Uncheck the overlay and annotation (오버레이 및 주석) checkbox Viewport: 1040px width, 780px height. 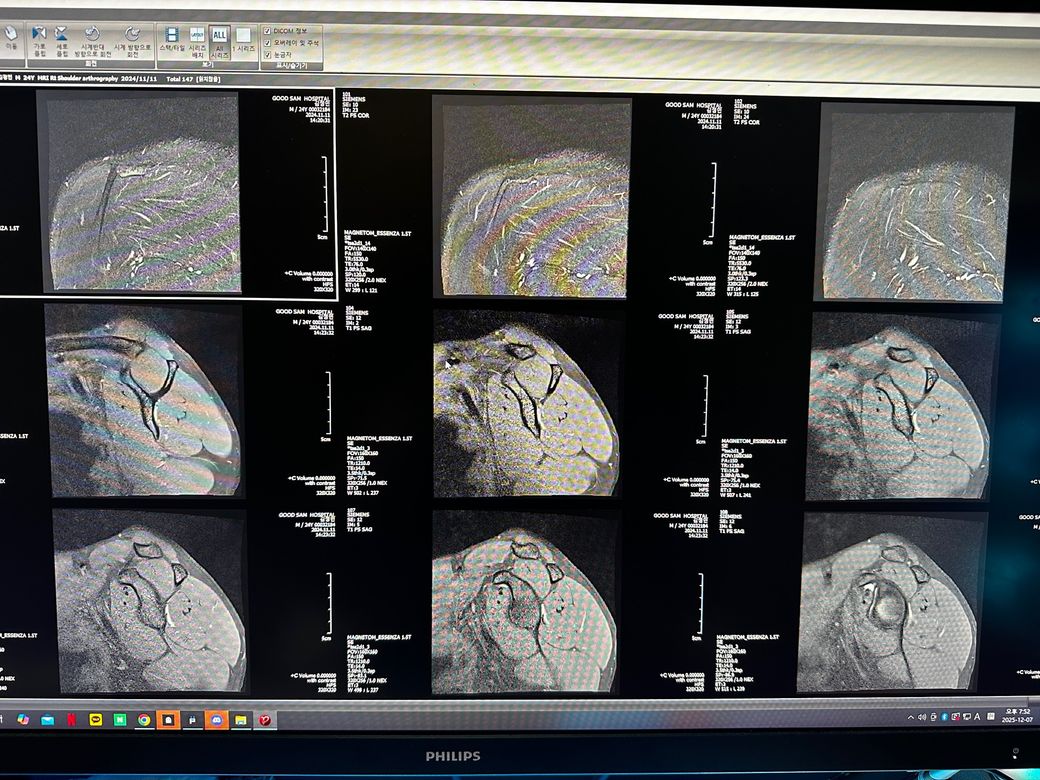coord(267,43)
